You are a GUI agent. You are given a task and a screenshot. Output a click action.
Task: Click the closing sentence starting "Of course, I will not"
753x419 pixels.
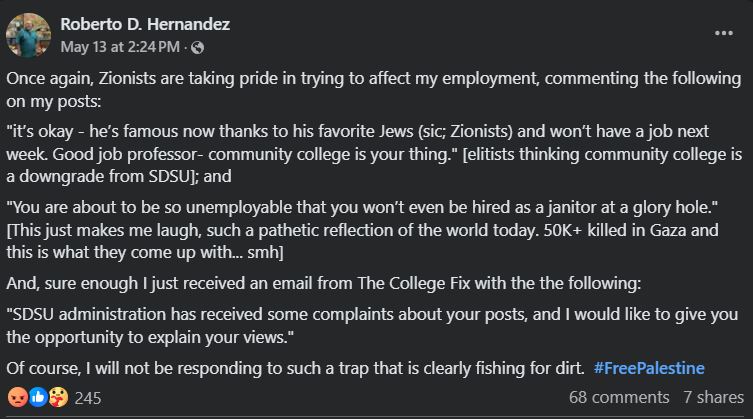point(290,367)
